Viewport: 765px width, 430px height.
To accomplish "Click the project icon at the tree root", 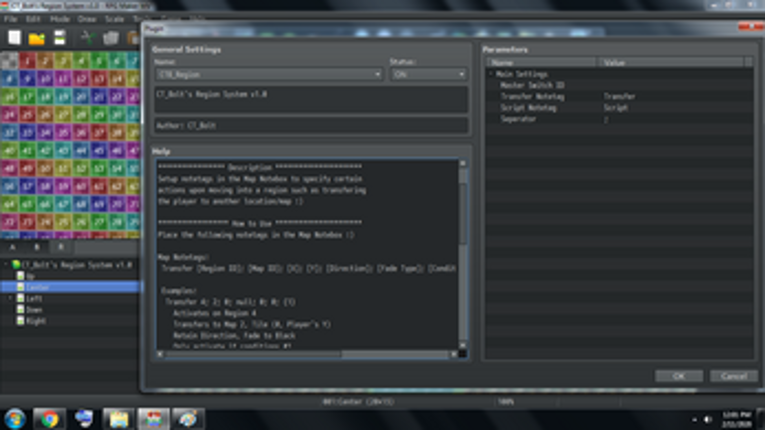I will coord(16,265).
